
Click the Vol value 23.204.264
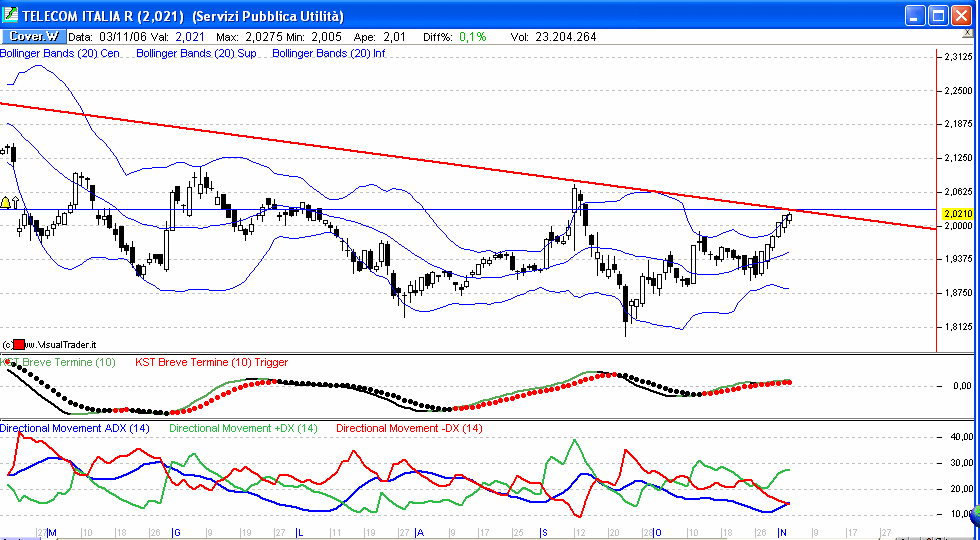(x=566, y=37)
